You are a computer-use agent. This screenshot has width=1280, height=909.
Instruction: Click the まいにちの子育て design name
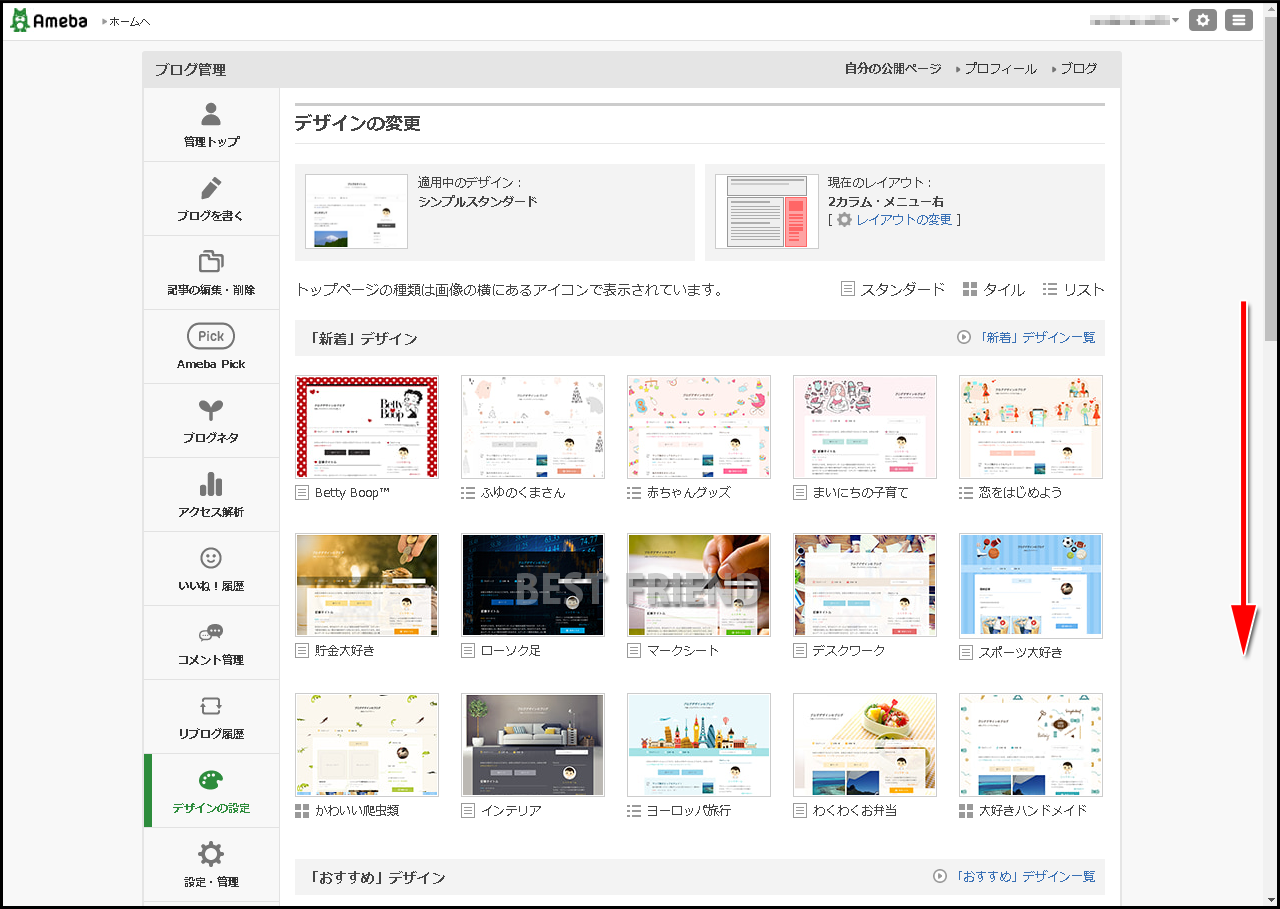pyautogui.click(x=861, y=492)
